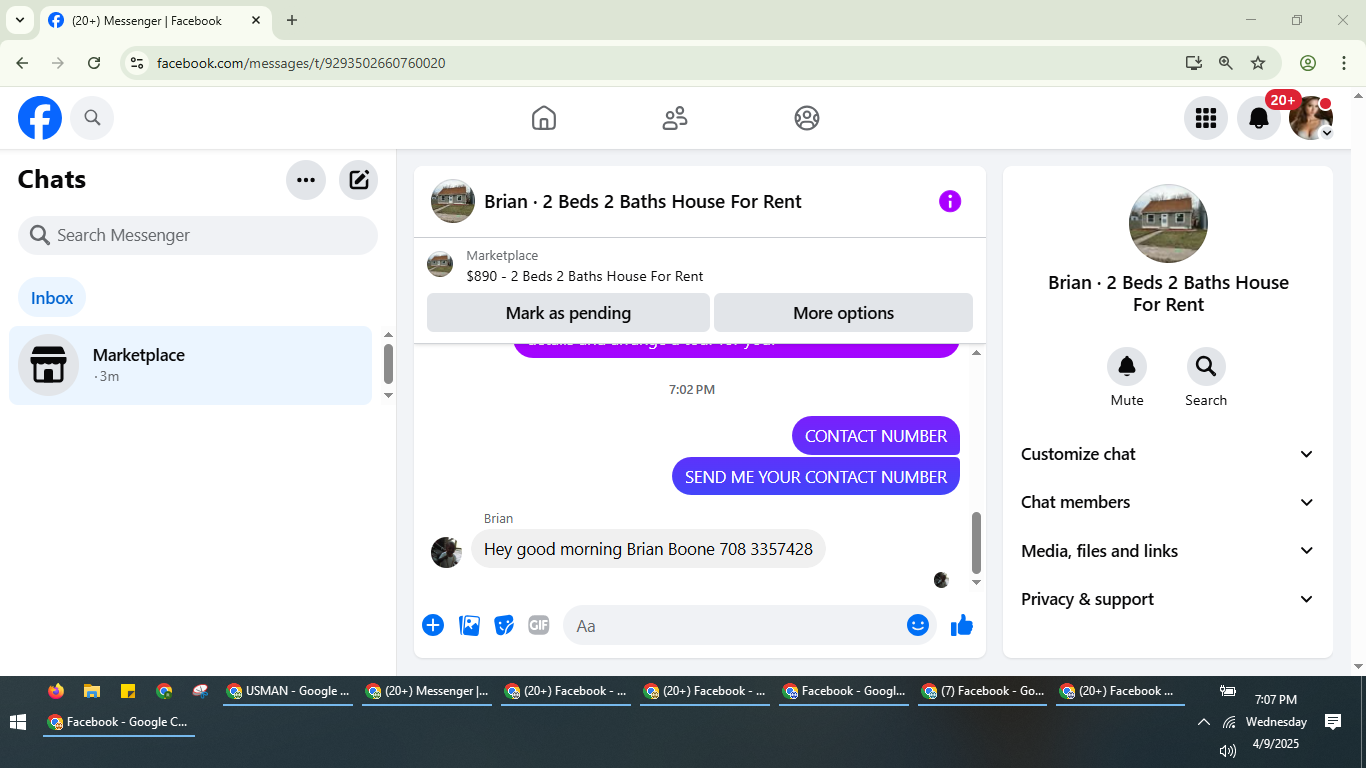The image size is (1366, 768).
Task: Search in conversation using the details panel Search icon
Action: (x=1206, y=367)
